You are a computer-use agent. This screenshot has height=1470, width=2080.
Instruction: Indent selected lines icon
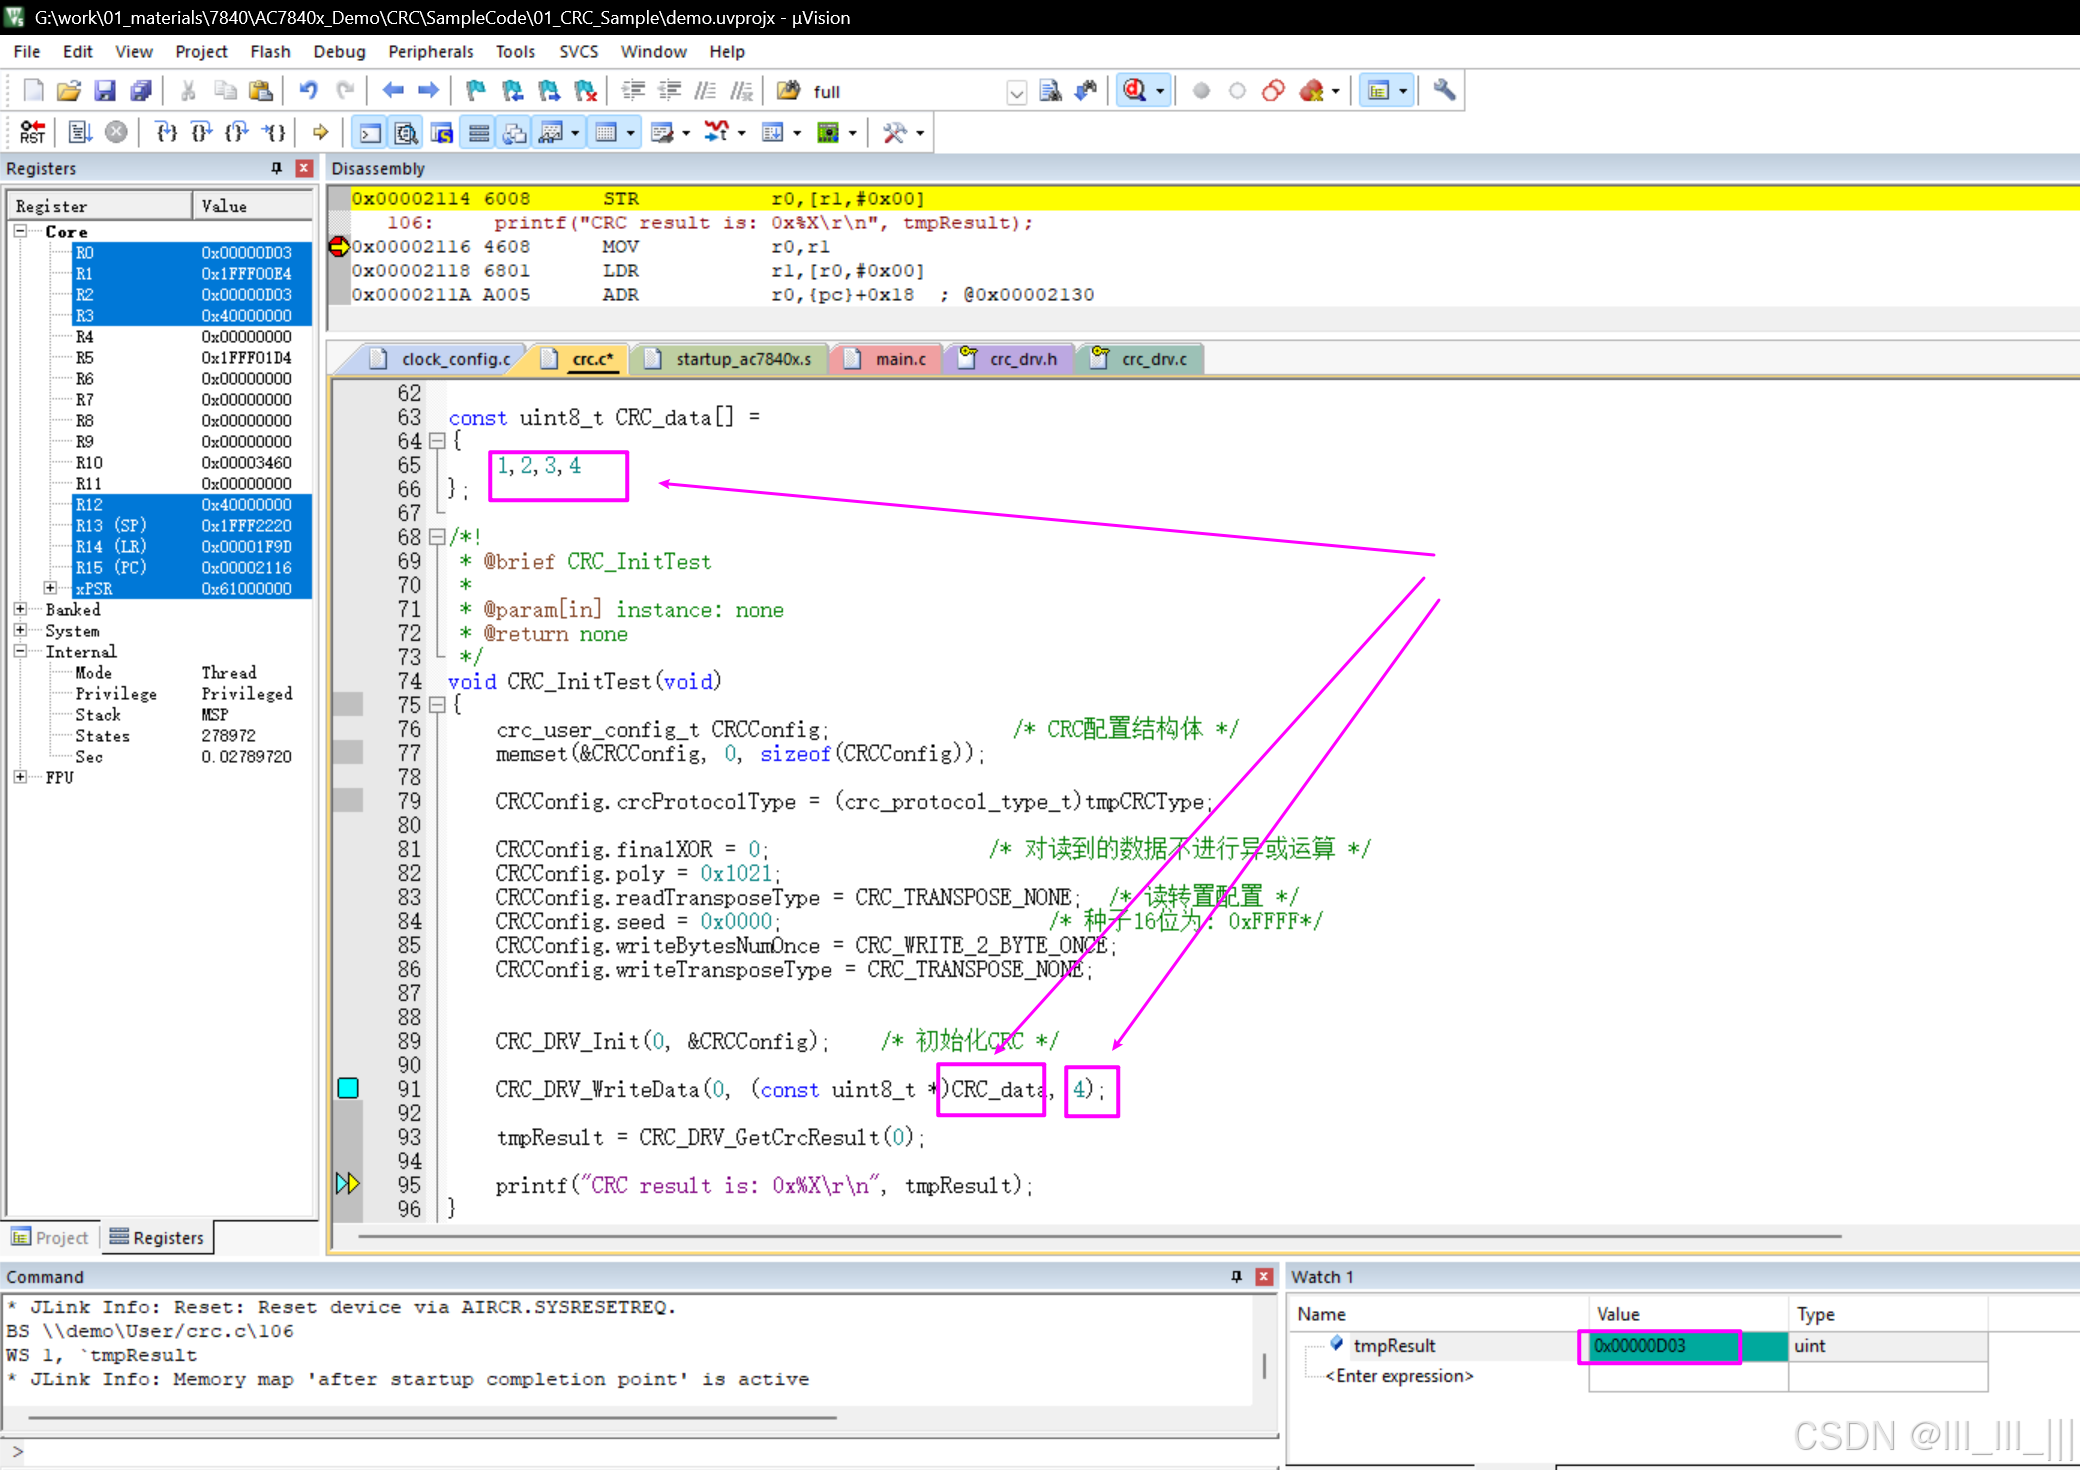[633, 91]
